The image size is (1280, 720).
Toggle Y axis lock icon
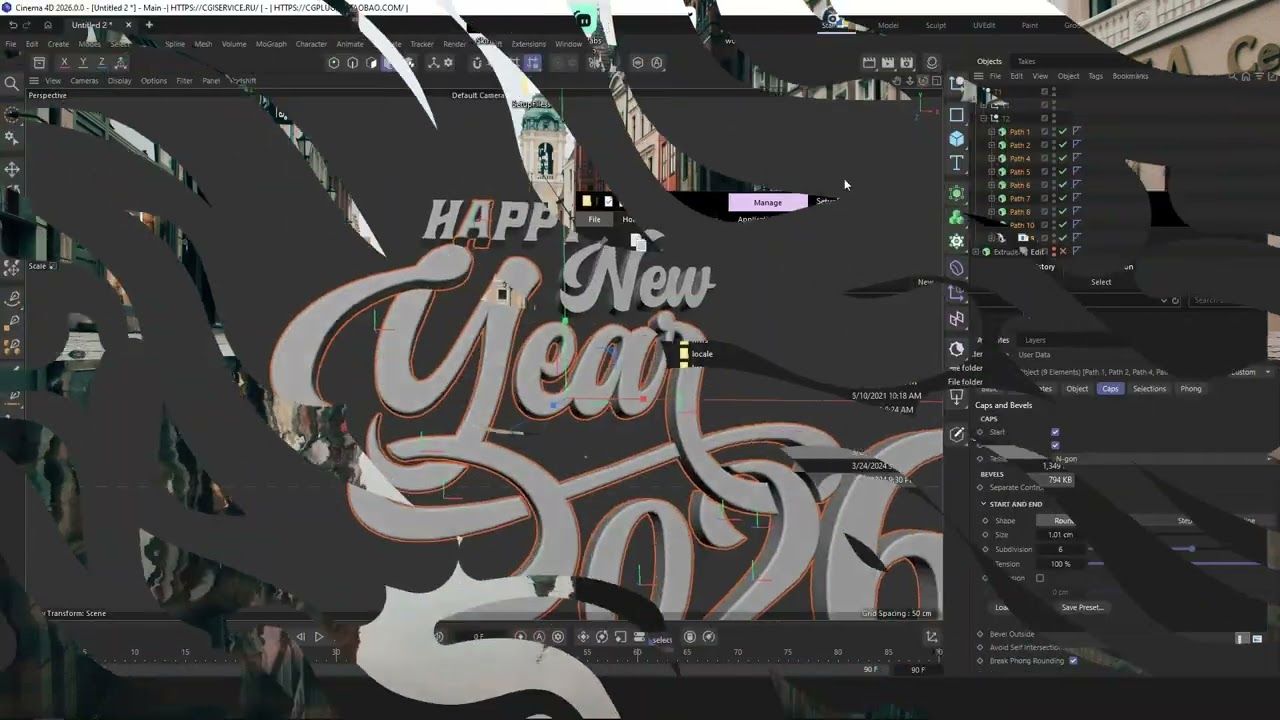coord(83,62)
